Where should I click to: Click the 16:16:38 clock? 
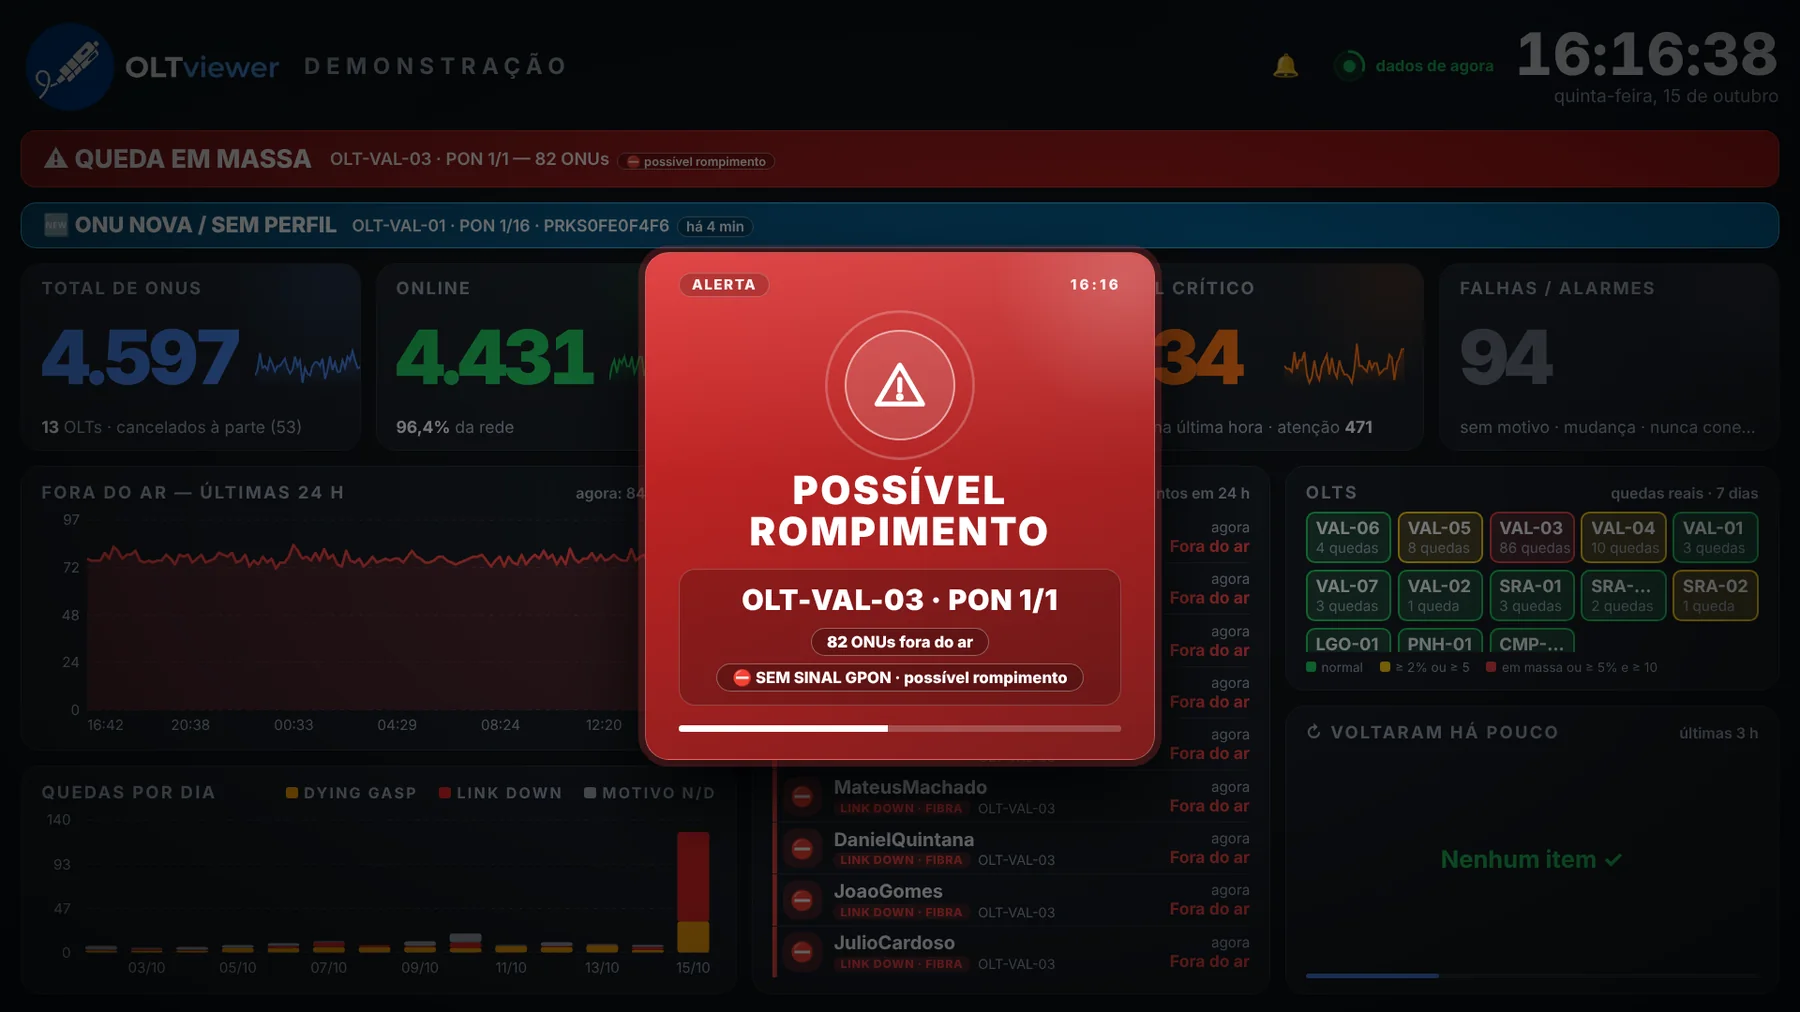click(x=1647, y=54)
